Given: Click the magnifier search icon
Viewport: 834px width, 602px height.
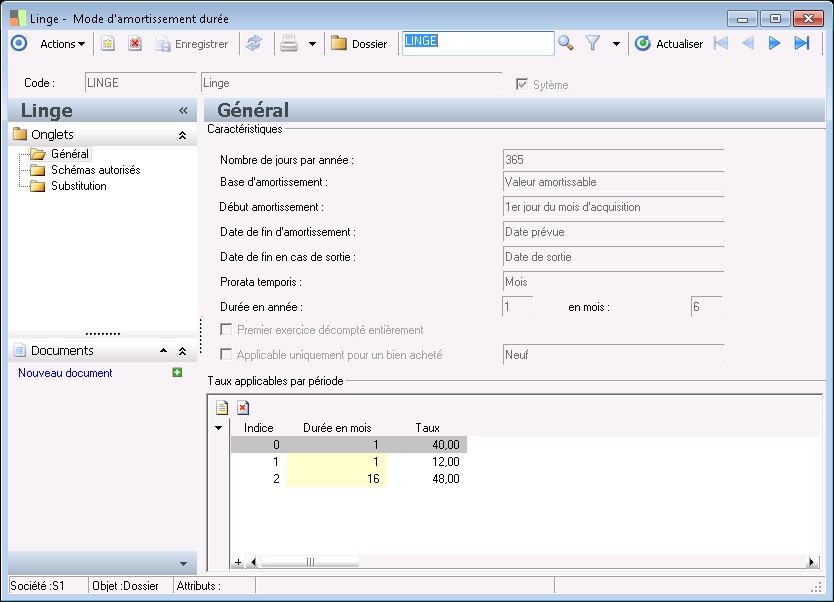Looking at the screenshot, I should pos(566,43).
